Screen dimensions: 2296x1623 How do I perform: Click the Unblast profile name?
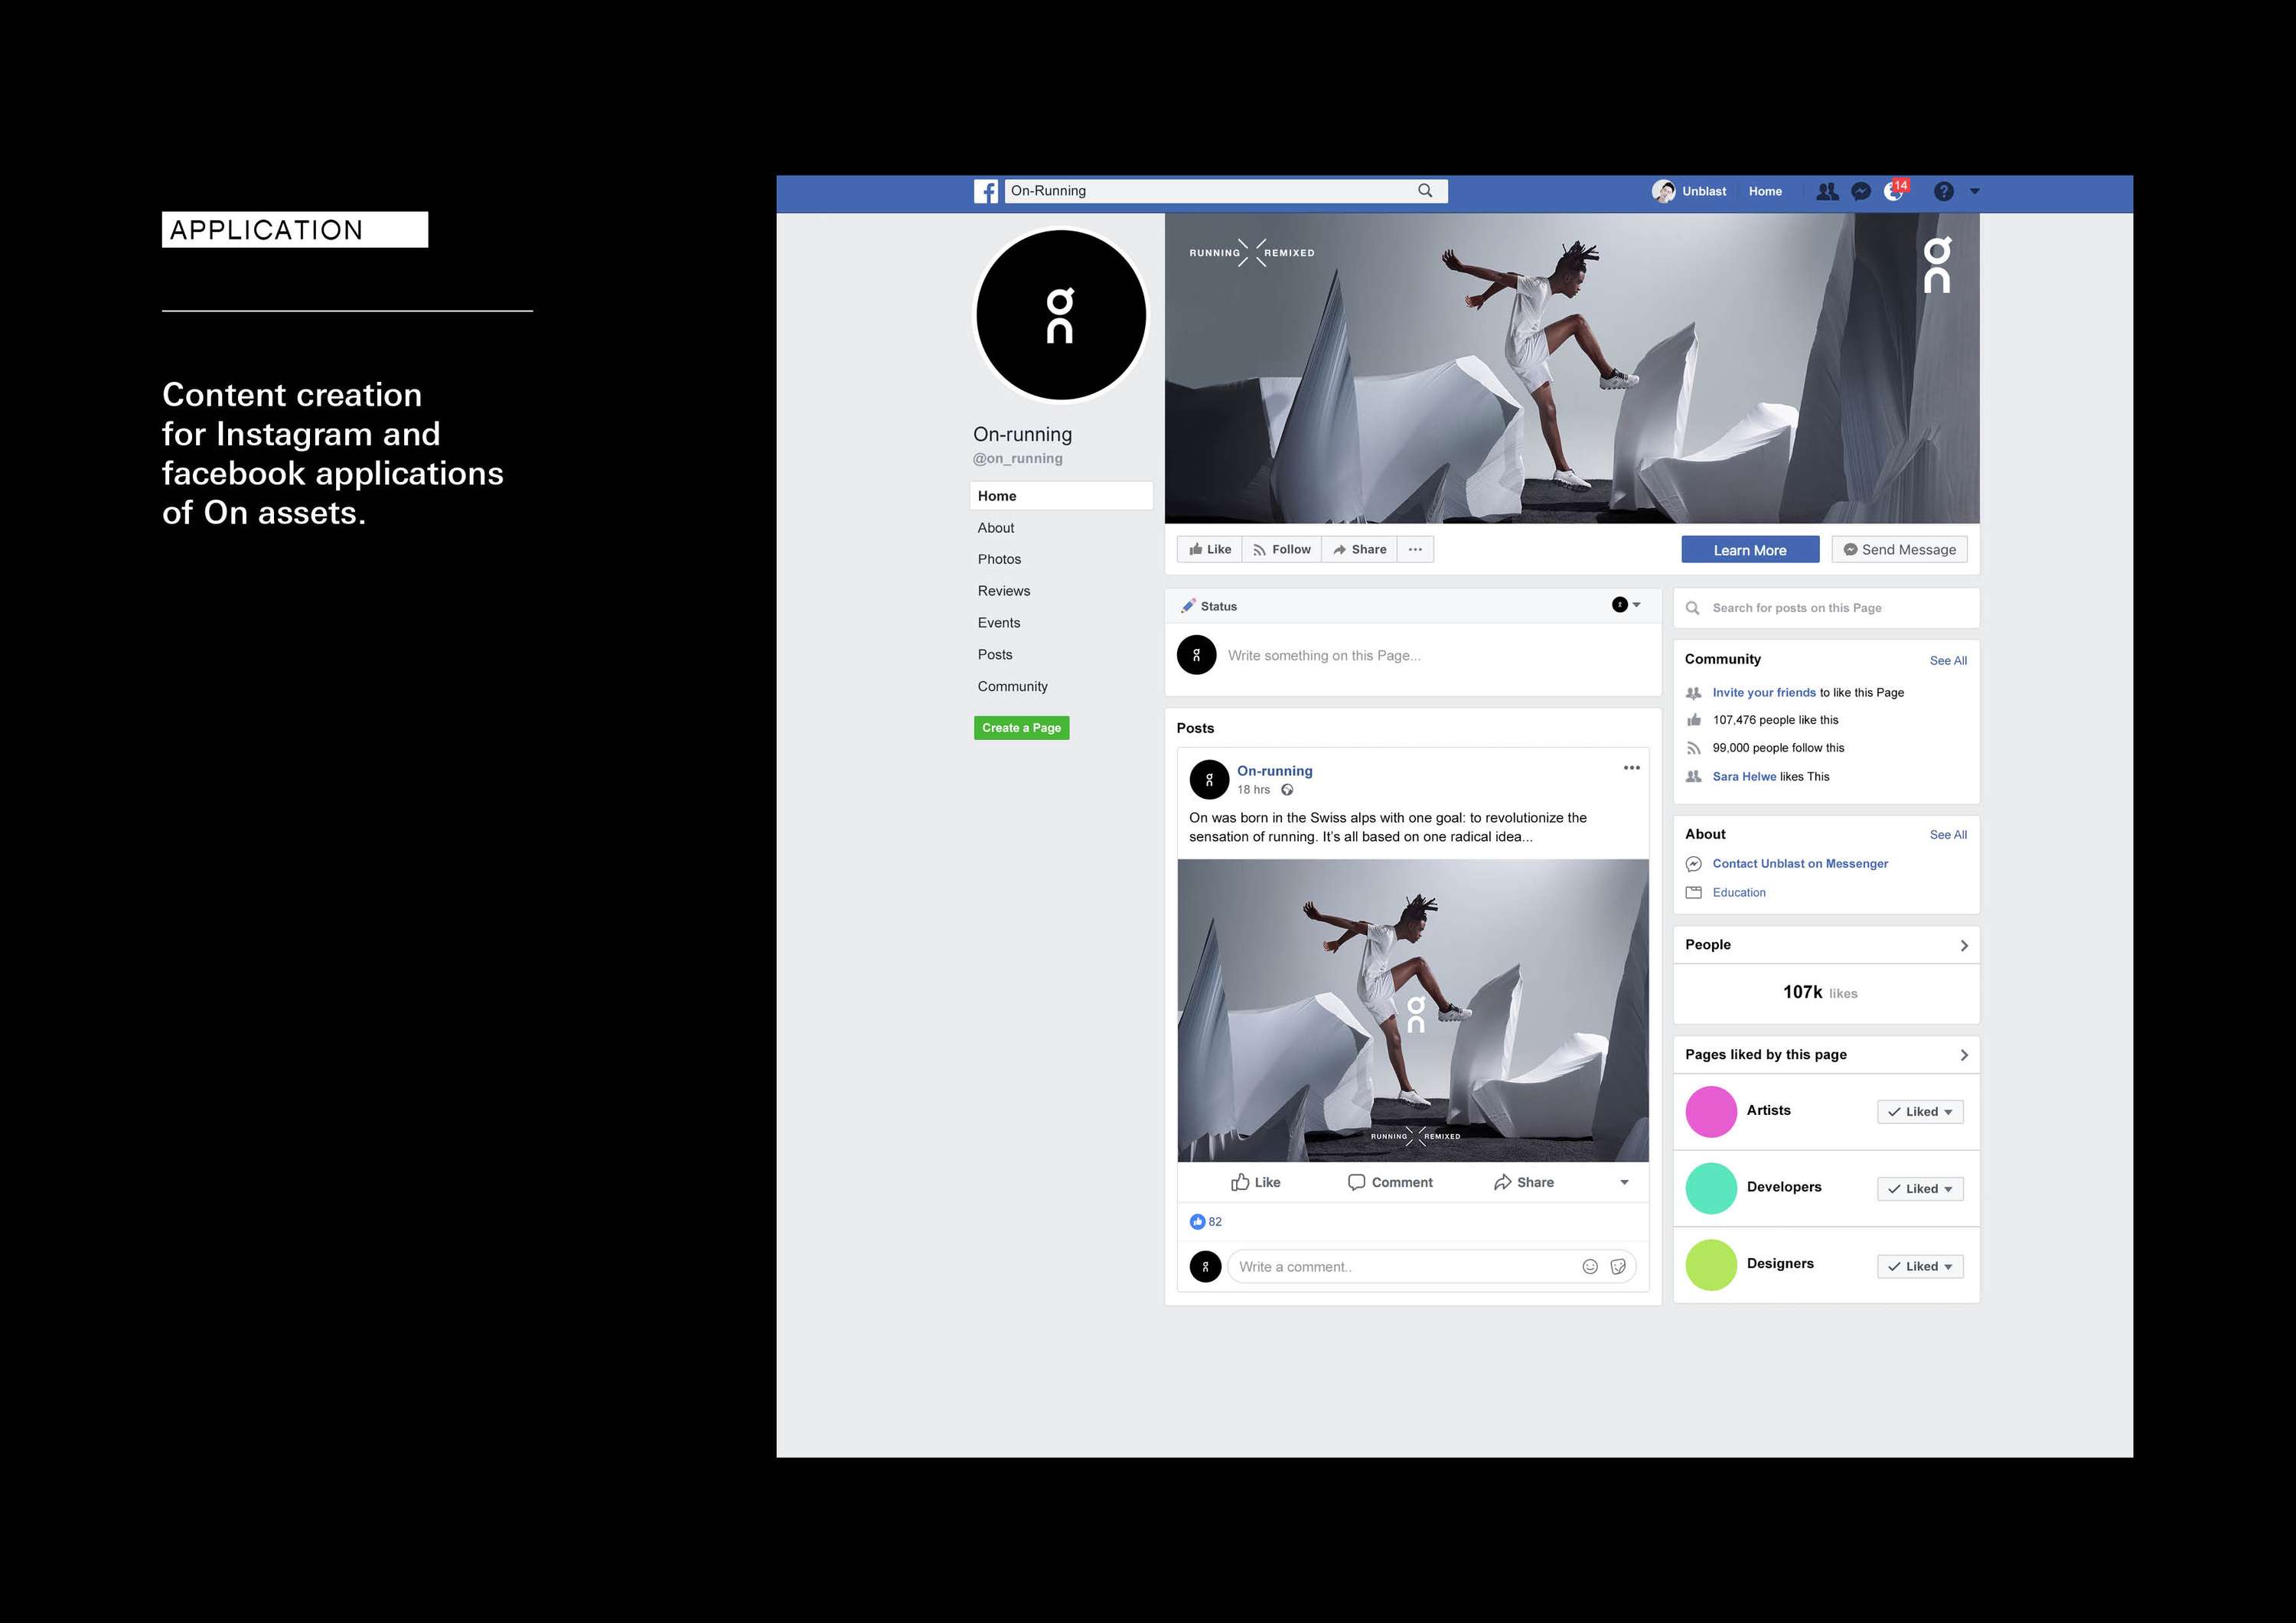coord(1704,191)
